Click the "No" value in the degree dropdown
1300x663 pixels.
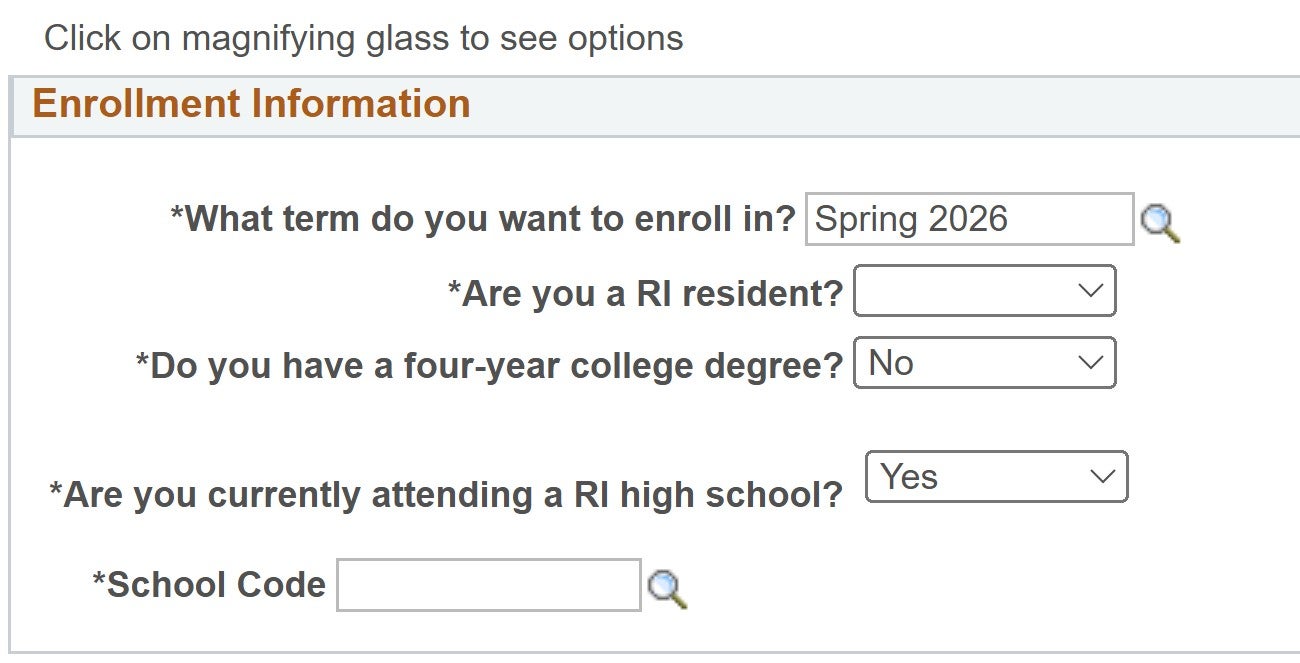891,364
